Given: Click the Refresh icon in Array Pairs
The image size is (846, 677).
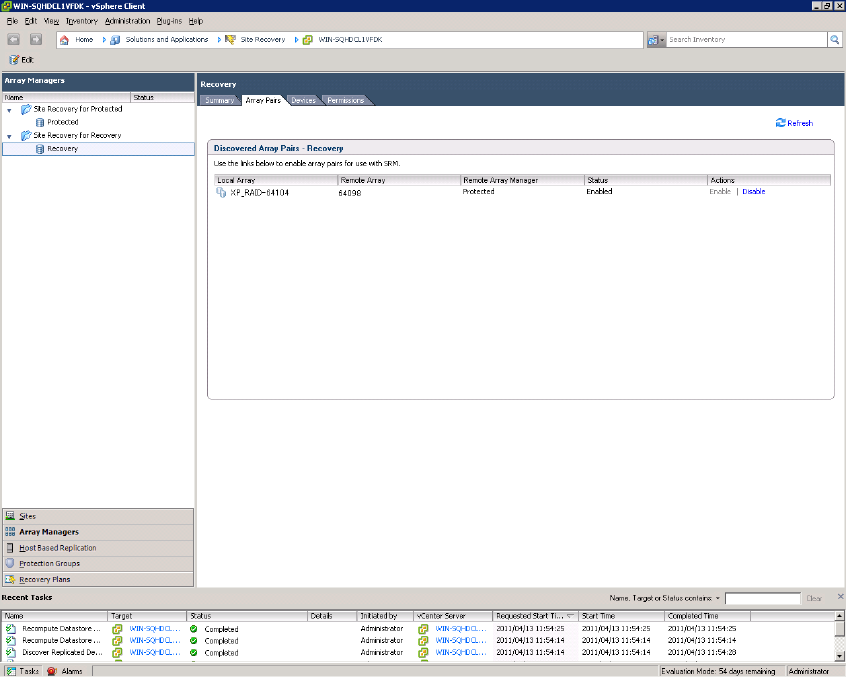Looking at the screenshot, I should tap(781, 123).
